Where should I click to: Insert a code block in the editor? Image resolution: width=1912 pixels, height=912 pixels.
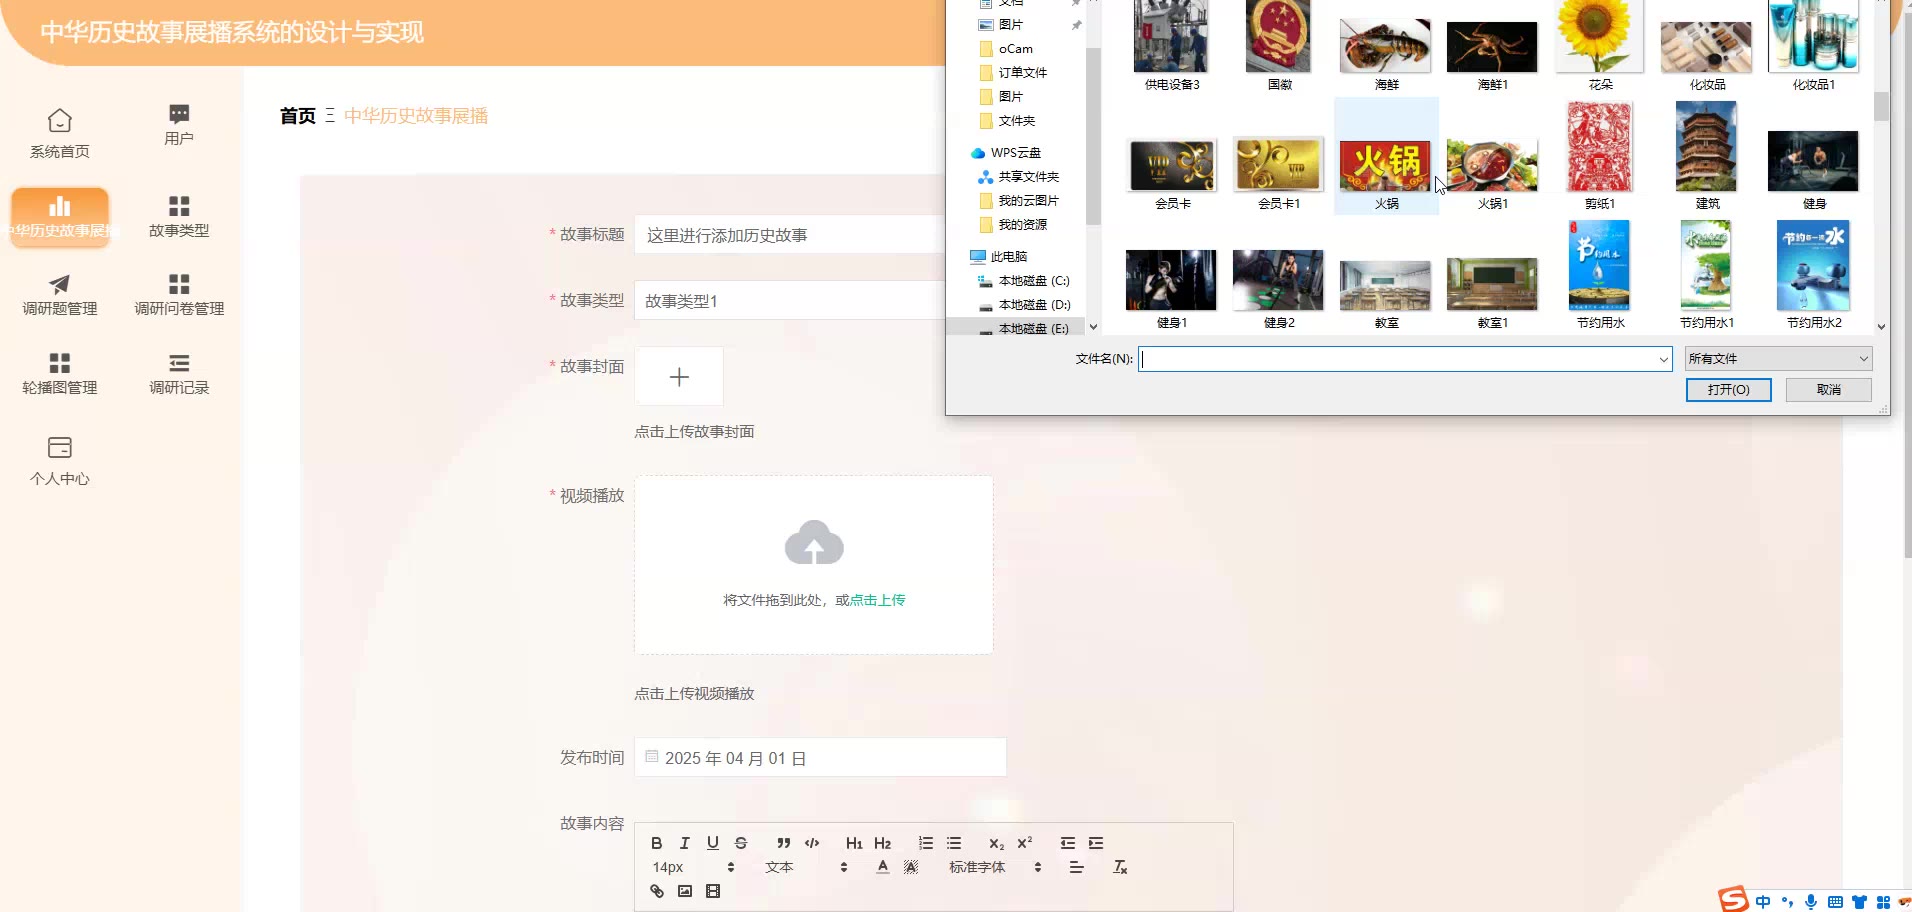click(x=812, y=843)
